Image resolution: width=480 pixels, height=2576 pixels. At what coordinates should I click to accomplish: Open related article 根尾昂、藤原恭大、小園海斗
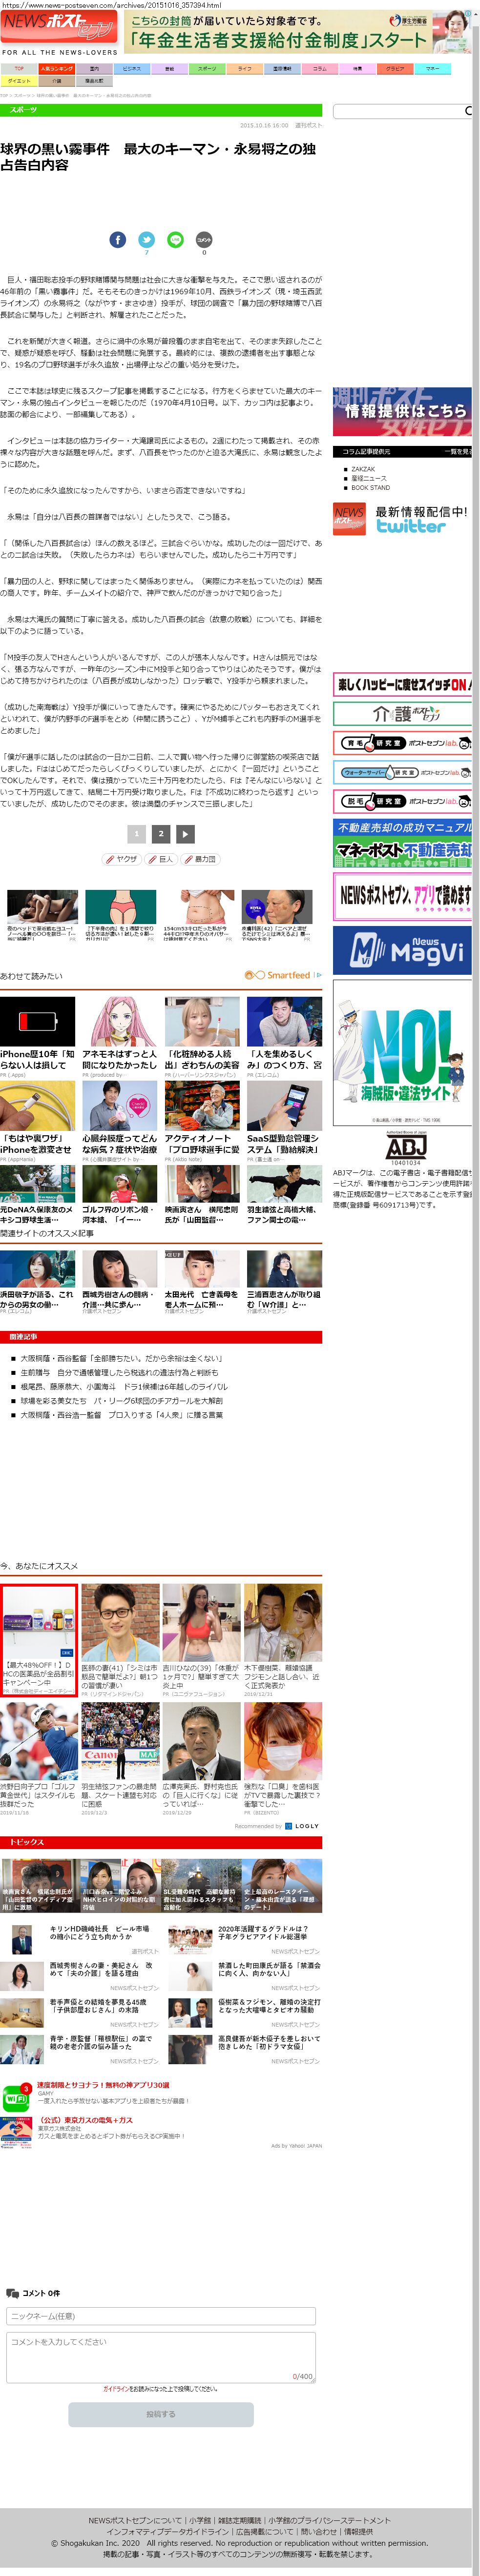(124, 1387)
